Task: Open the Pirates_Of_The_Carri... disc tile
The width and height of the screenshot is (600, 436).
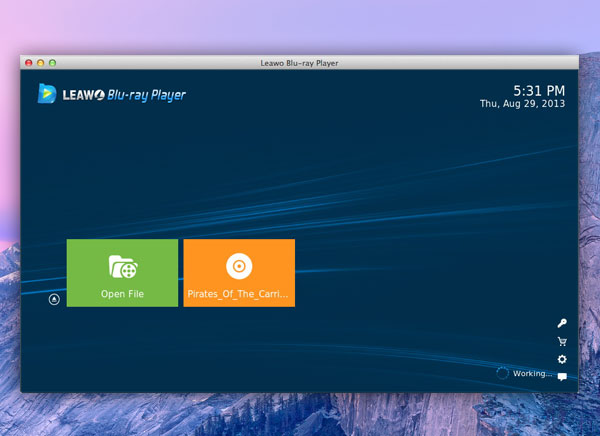Action: coord(239,273)
